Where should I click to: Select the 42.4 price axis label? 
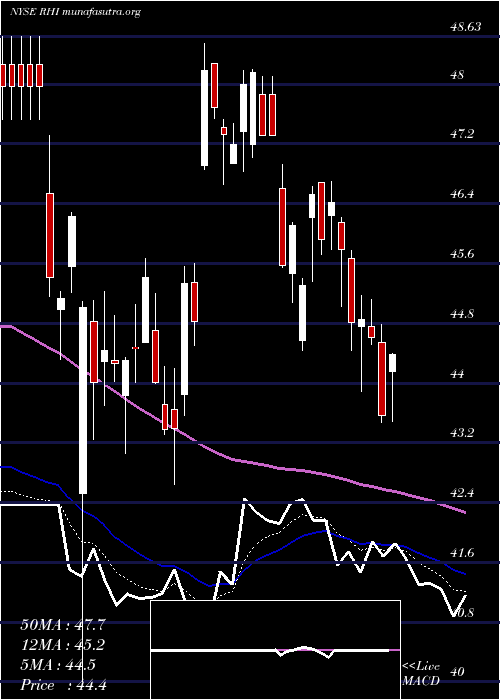(462, 493)
